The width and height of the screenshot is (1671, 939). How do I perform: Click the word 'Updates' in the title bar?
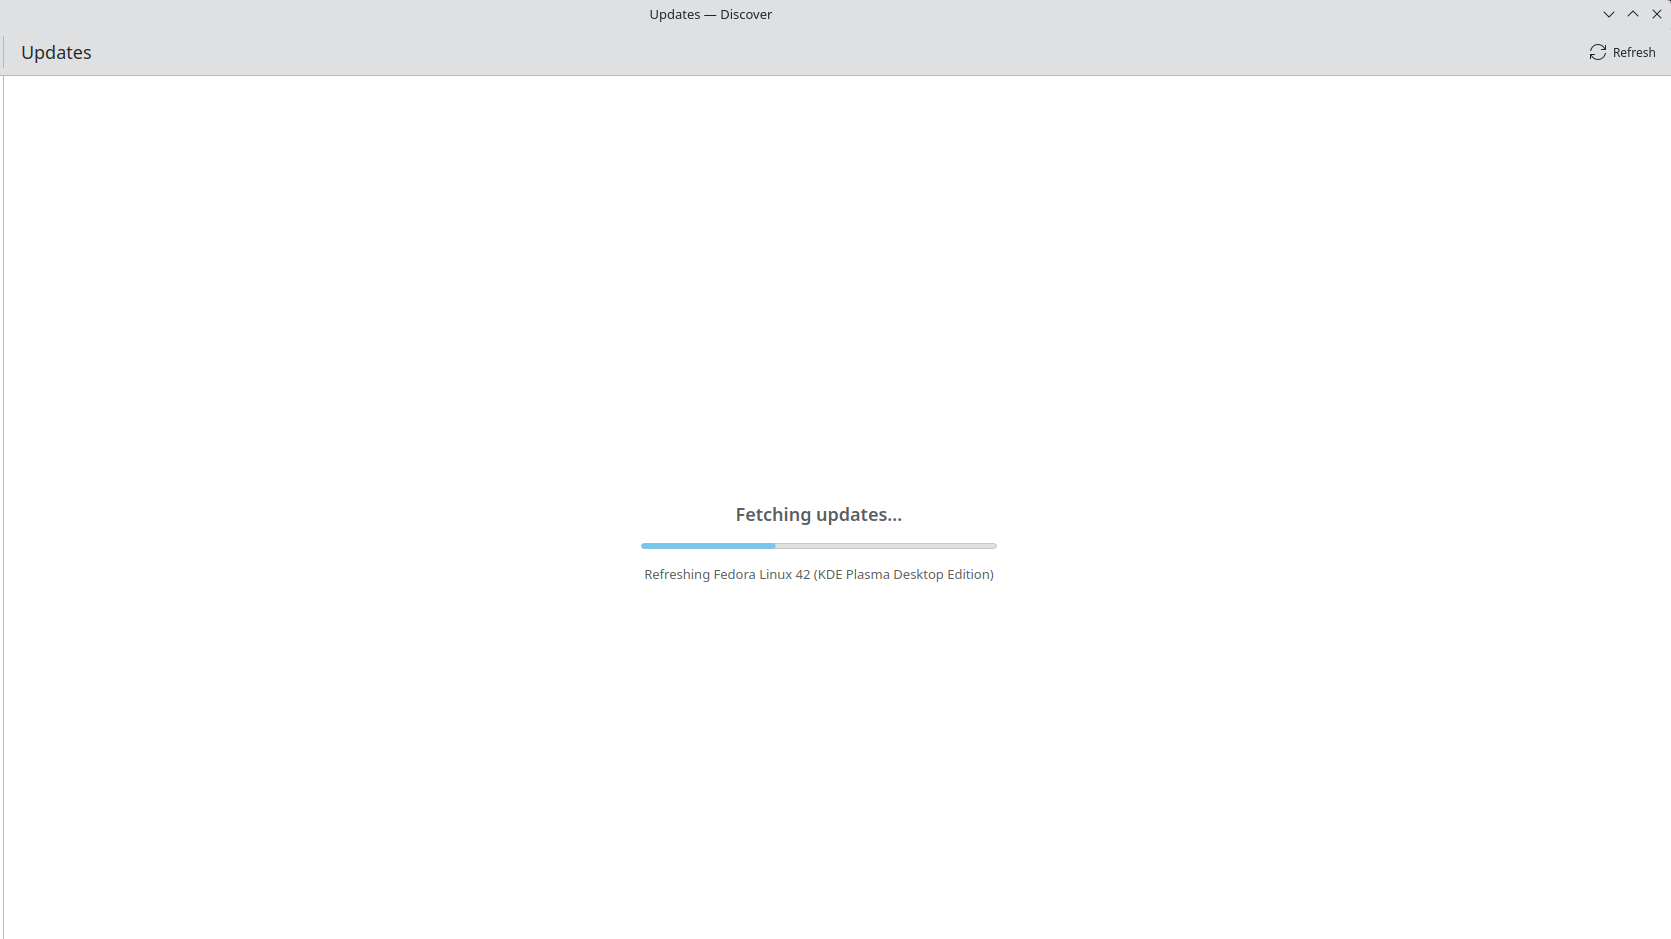tap(675, 14)
